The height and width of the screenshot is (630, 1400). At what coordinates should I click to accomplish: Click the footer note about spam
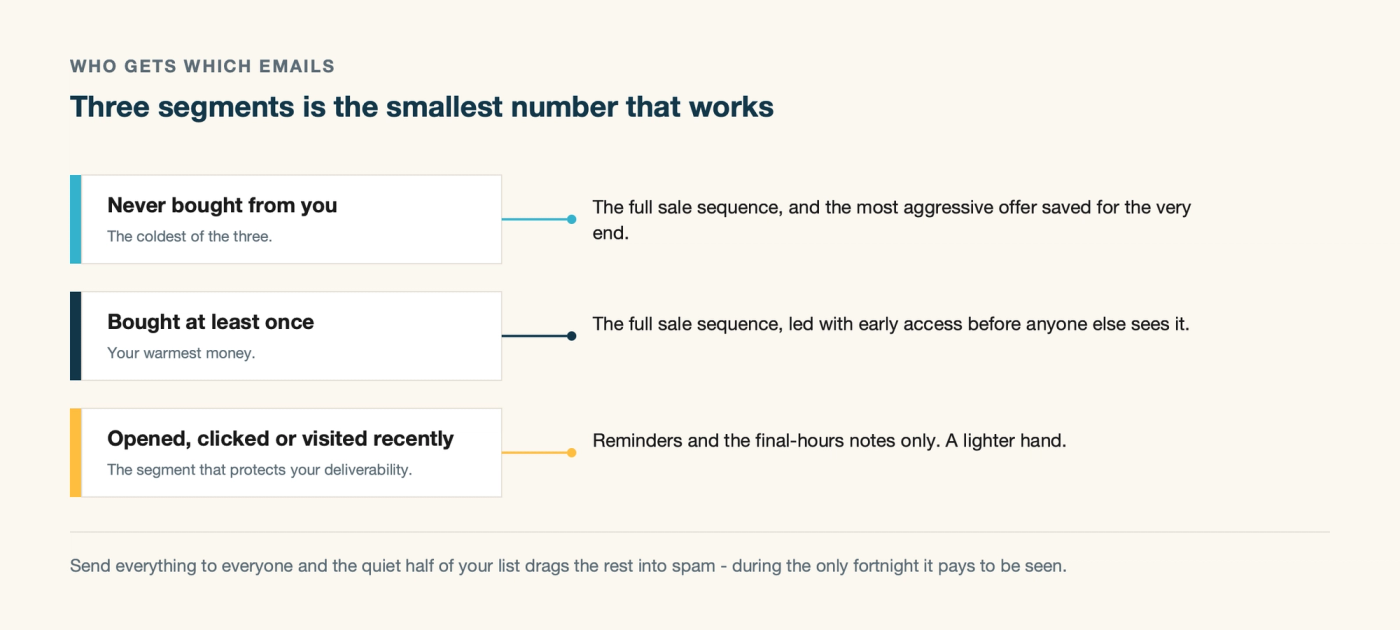(568, 566)
